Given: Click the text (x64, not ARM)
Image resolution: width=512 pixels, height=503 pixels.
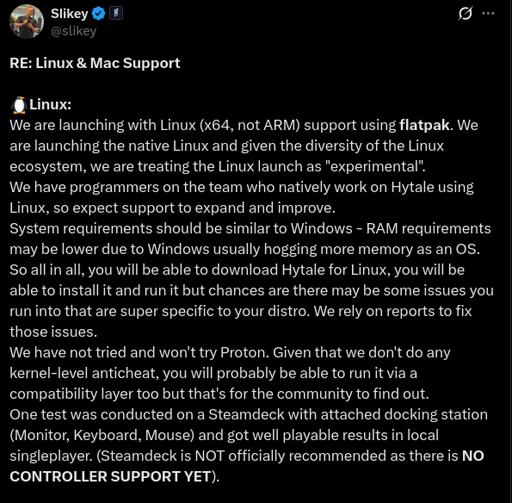Looking at the screenshot, I should click(x=250, y=125).
